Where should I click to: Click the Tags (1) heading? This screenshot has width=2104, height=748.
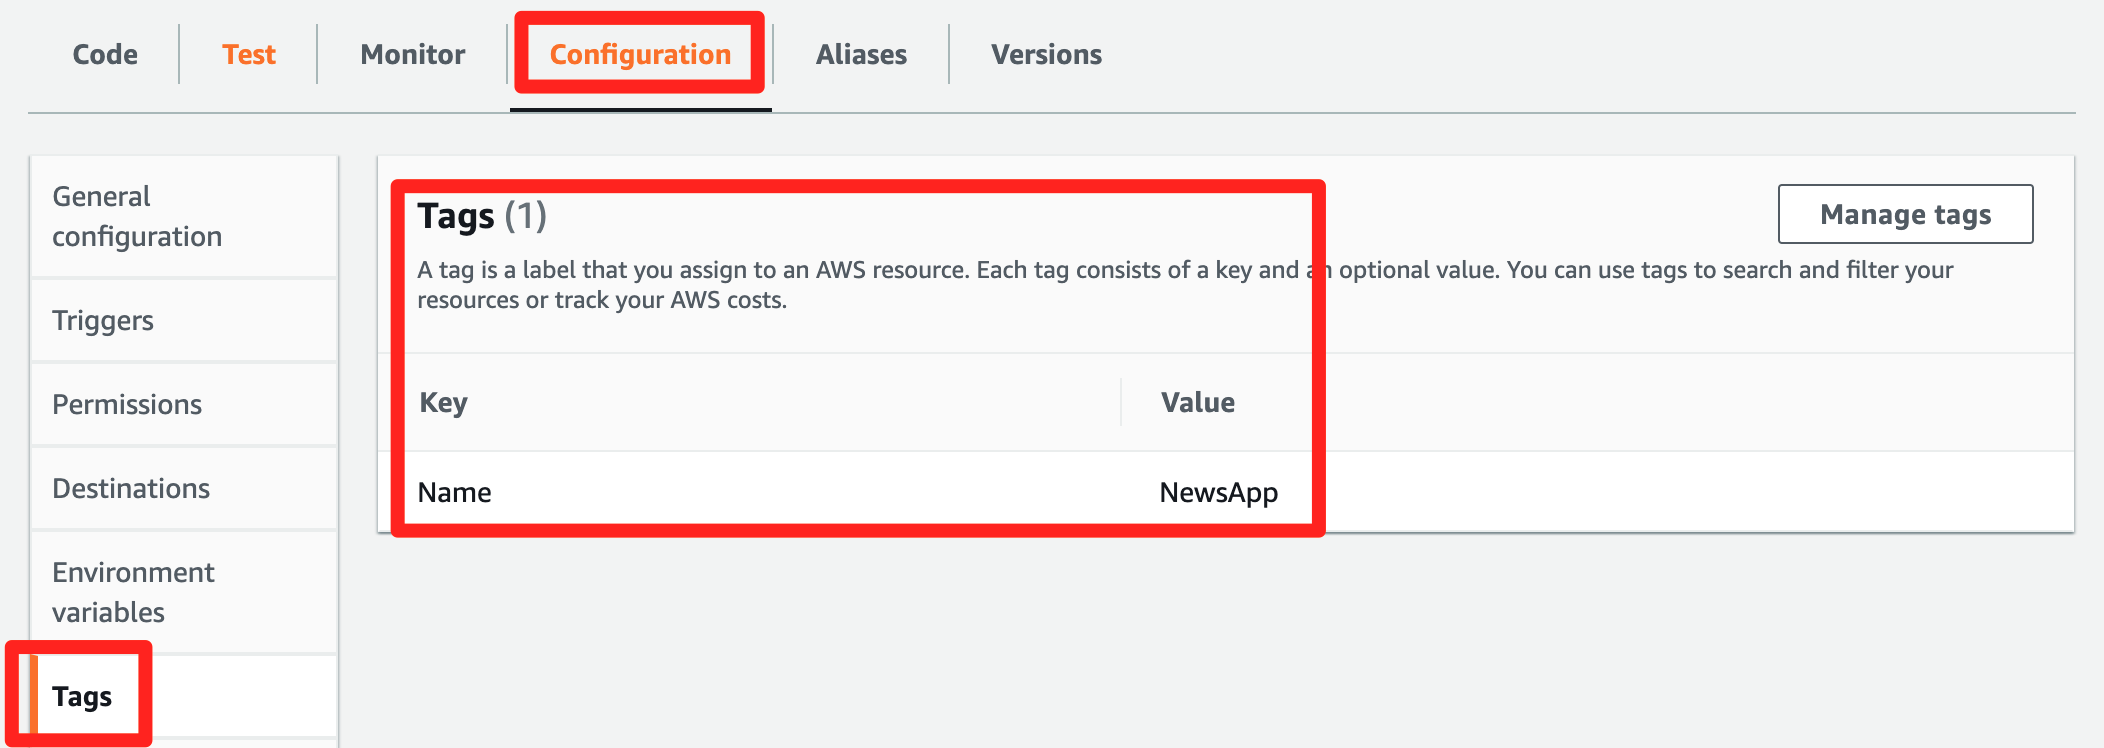(482, 216)
